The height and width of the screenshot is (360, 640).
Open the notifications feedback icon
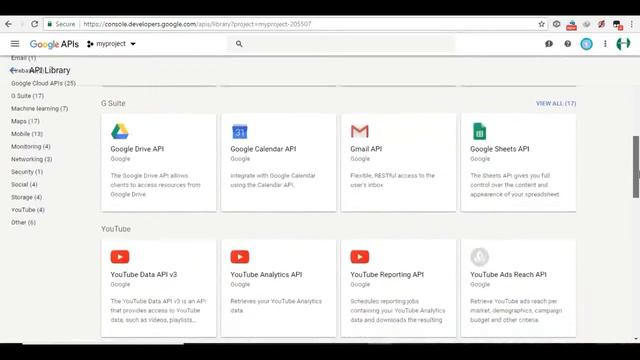coord(549,44)
